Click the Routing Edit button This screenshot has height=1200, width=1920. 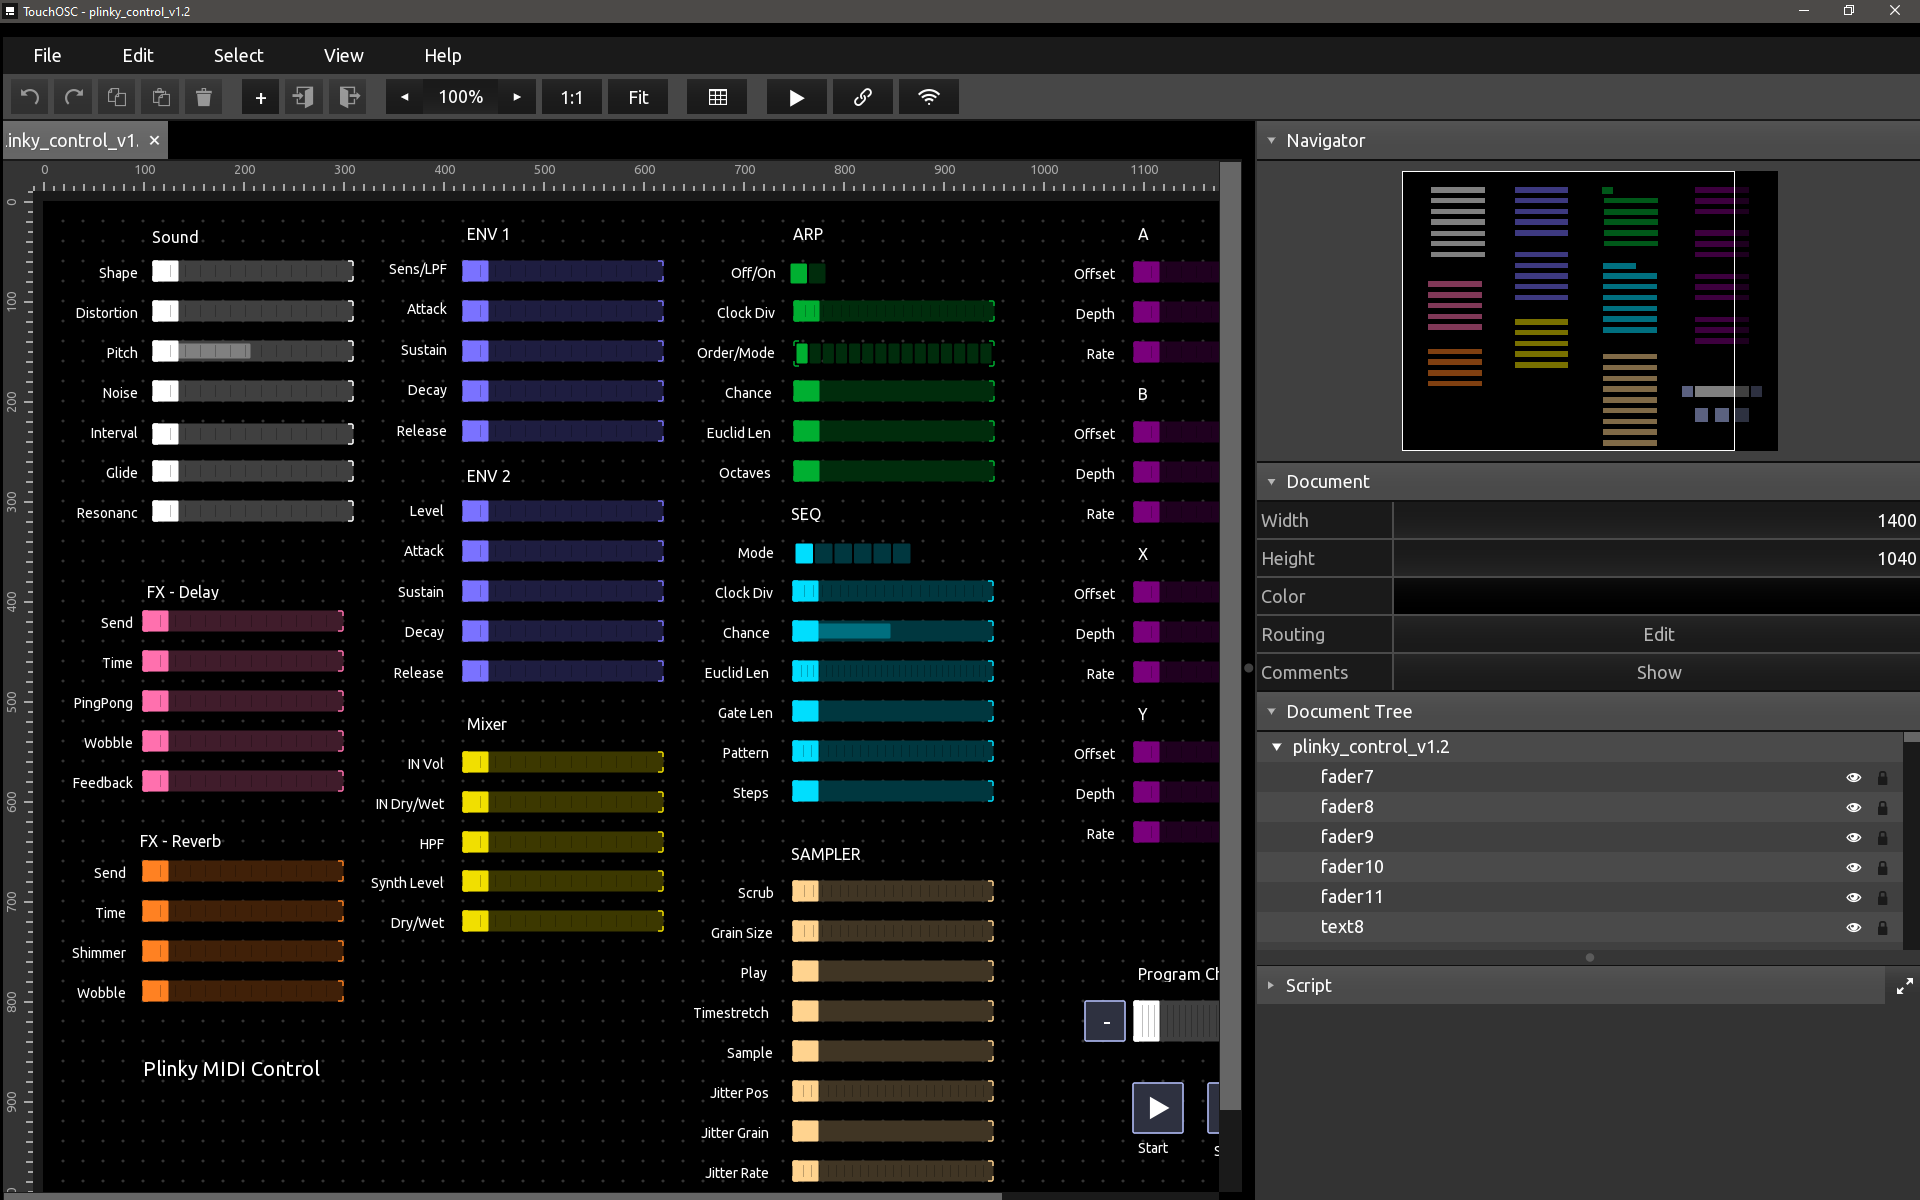(1657, 635)
